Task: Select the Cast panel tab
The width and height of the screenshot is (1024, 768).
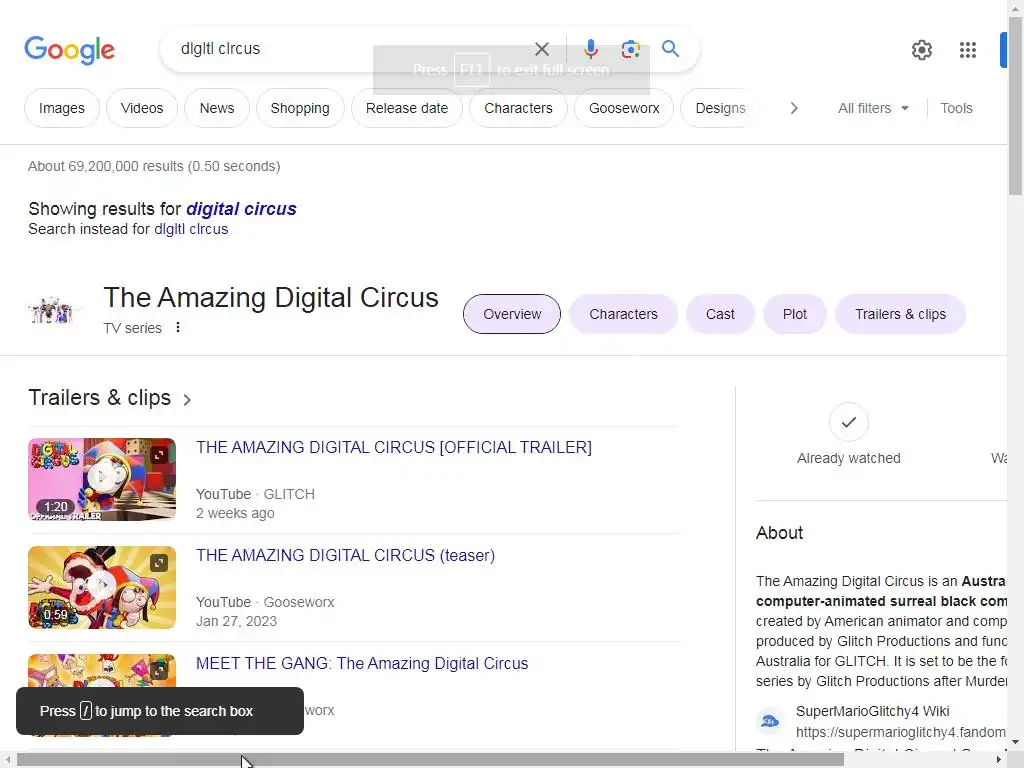Action: [720, 314]
